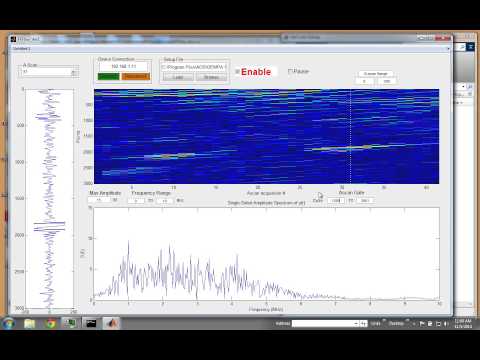Click the Setup File path field

(x=194, y=67)
